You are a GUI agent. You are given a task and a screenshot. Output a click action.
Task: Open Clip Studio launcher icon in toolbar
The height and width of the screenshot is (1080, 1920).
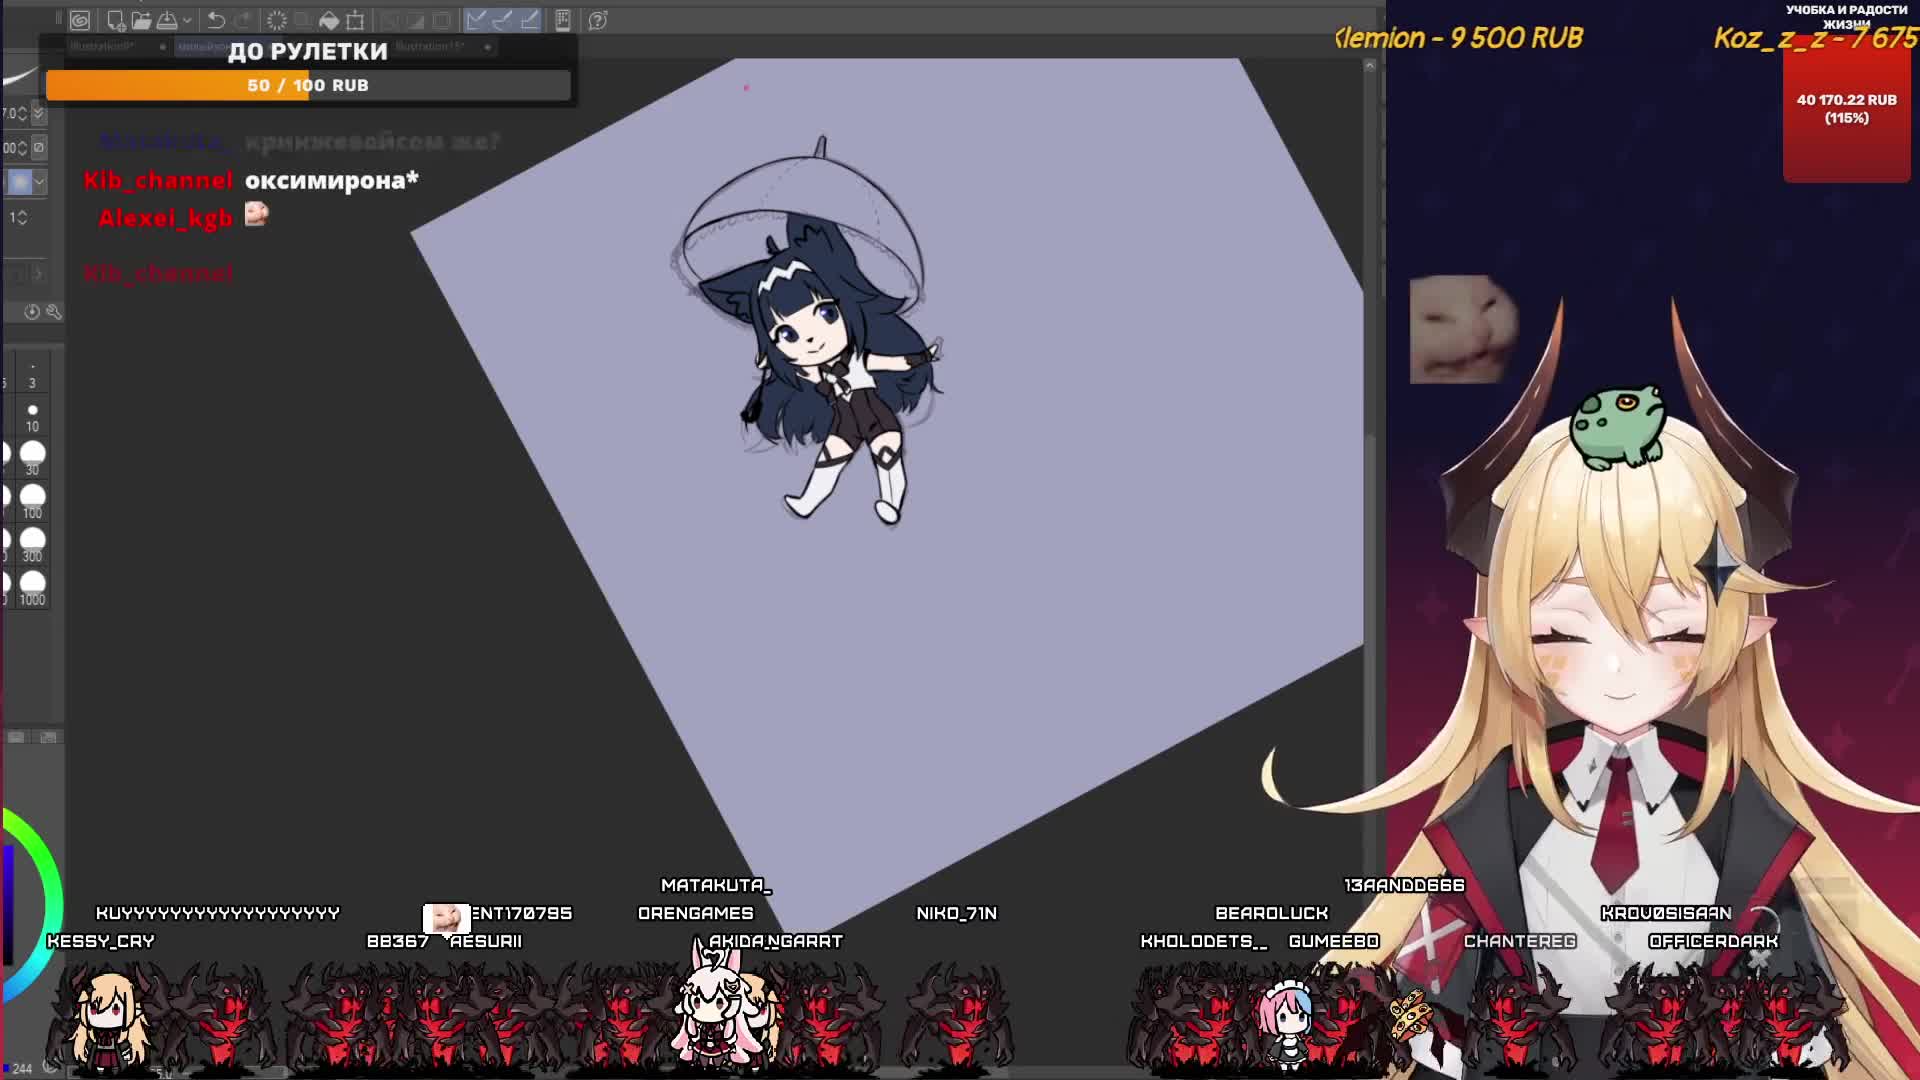[x=80, y=20]
